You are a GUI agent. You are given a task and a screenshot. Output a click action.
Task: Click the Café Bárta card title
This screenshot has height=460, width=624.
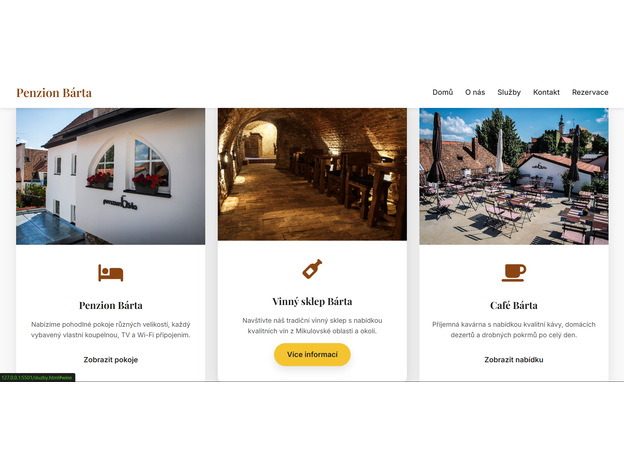tap(514, 306)
